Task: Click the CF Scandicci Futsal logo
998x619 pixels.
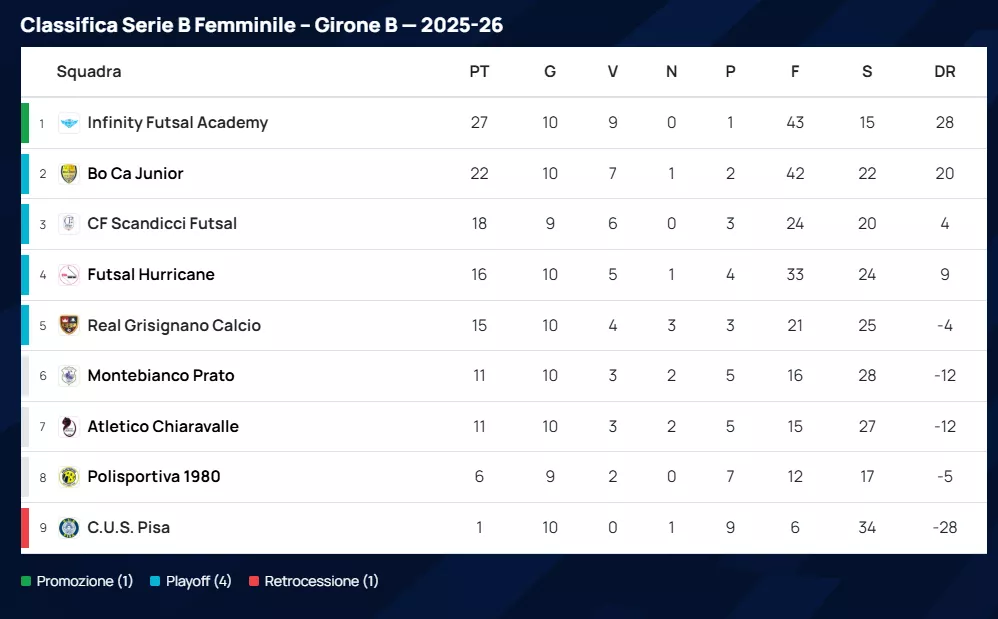Action: pos(69,224)
